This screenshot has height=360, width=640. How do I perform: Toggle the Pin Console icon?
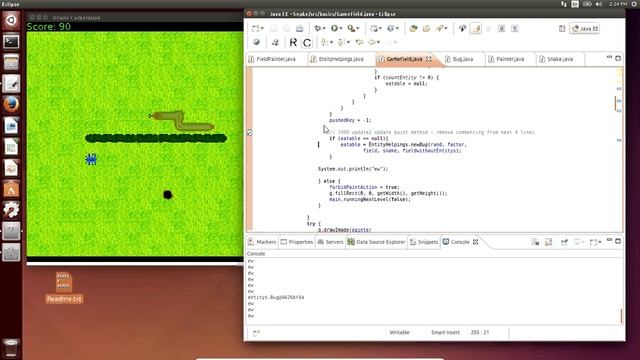564,242
